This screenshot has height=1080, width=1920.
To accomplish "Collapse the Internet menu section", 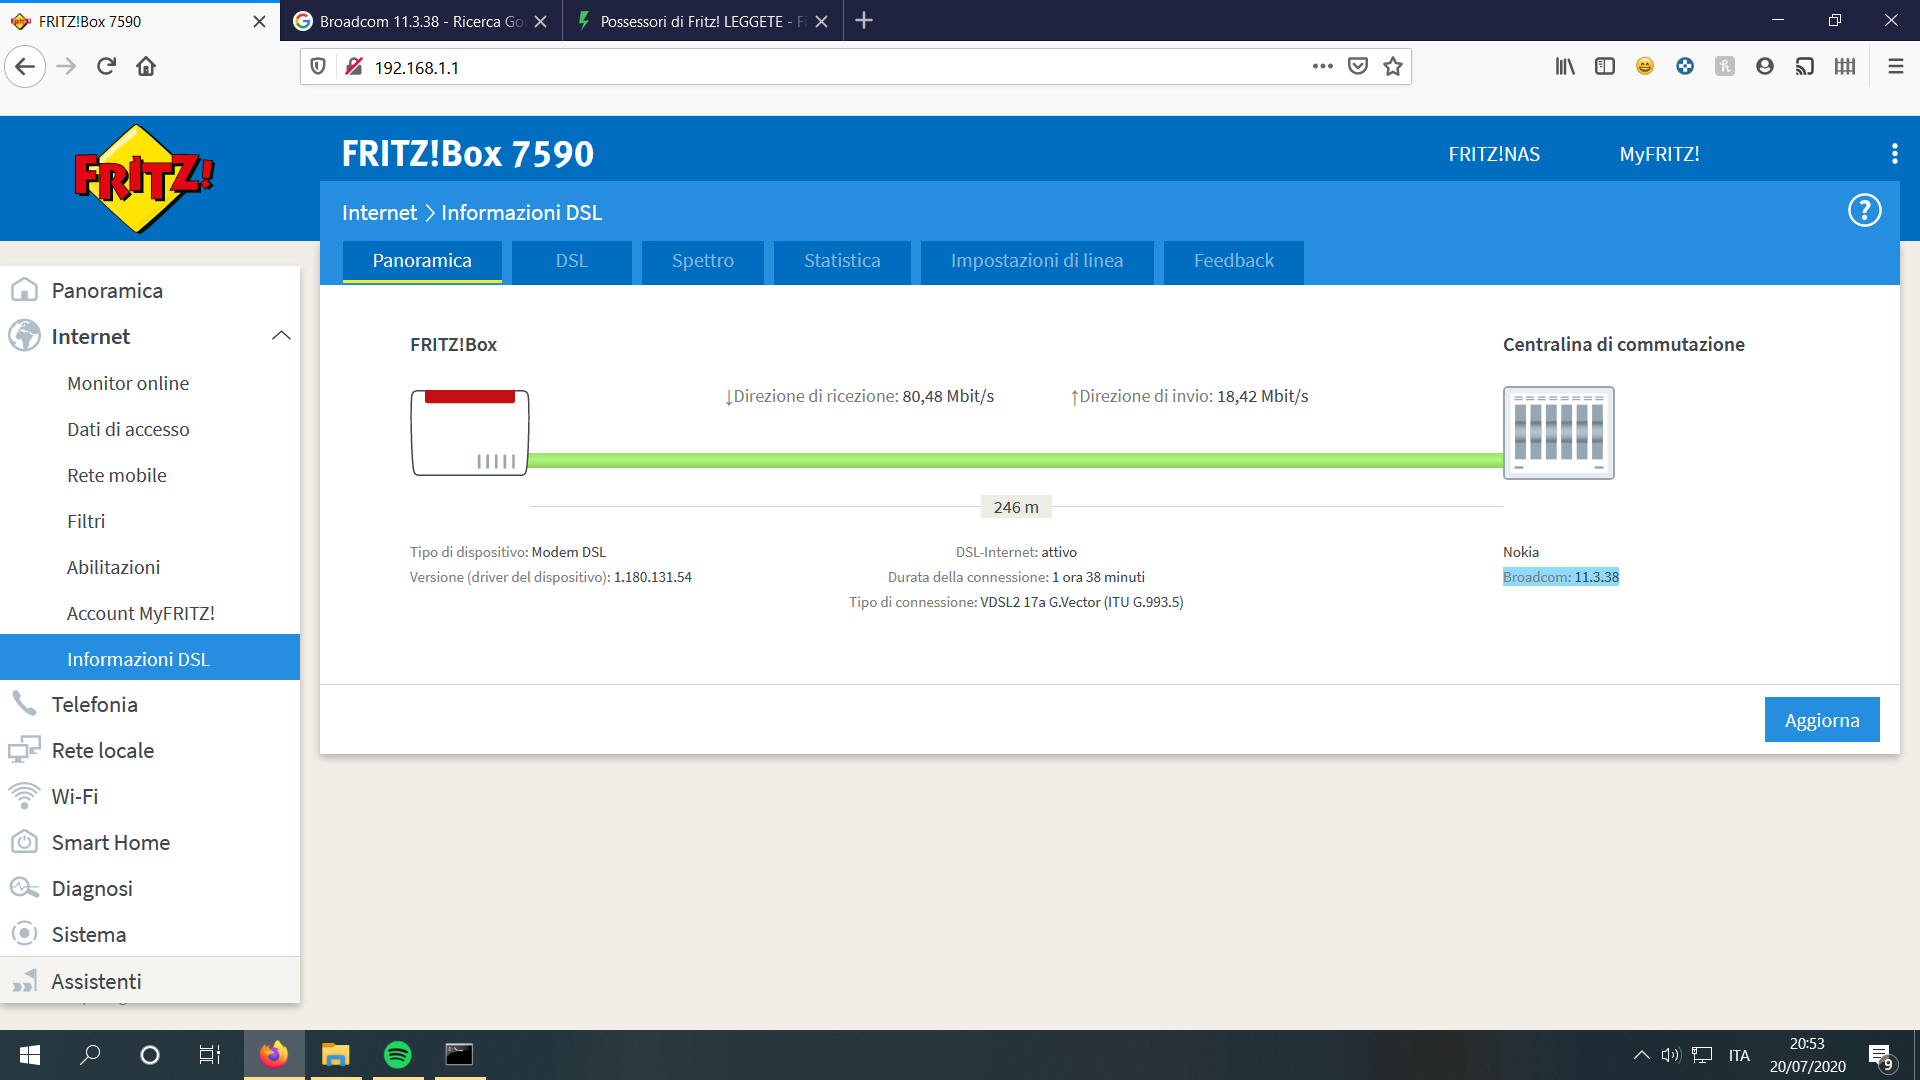I will [281, 336].
